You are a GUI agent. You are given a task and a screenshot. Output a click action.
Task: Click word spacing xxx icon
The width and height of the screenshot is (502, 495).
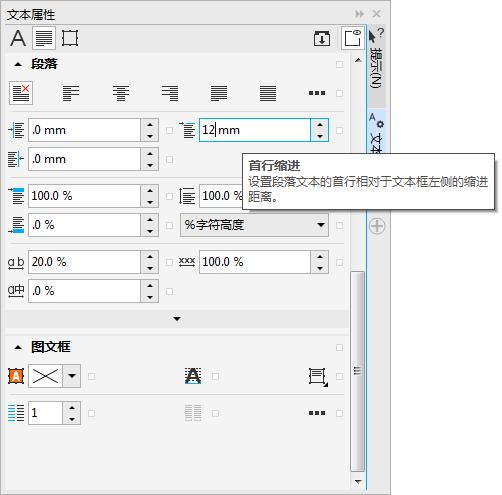pos(187,262)
